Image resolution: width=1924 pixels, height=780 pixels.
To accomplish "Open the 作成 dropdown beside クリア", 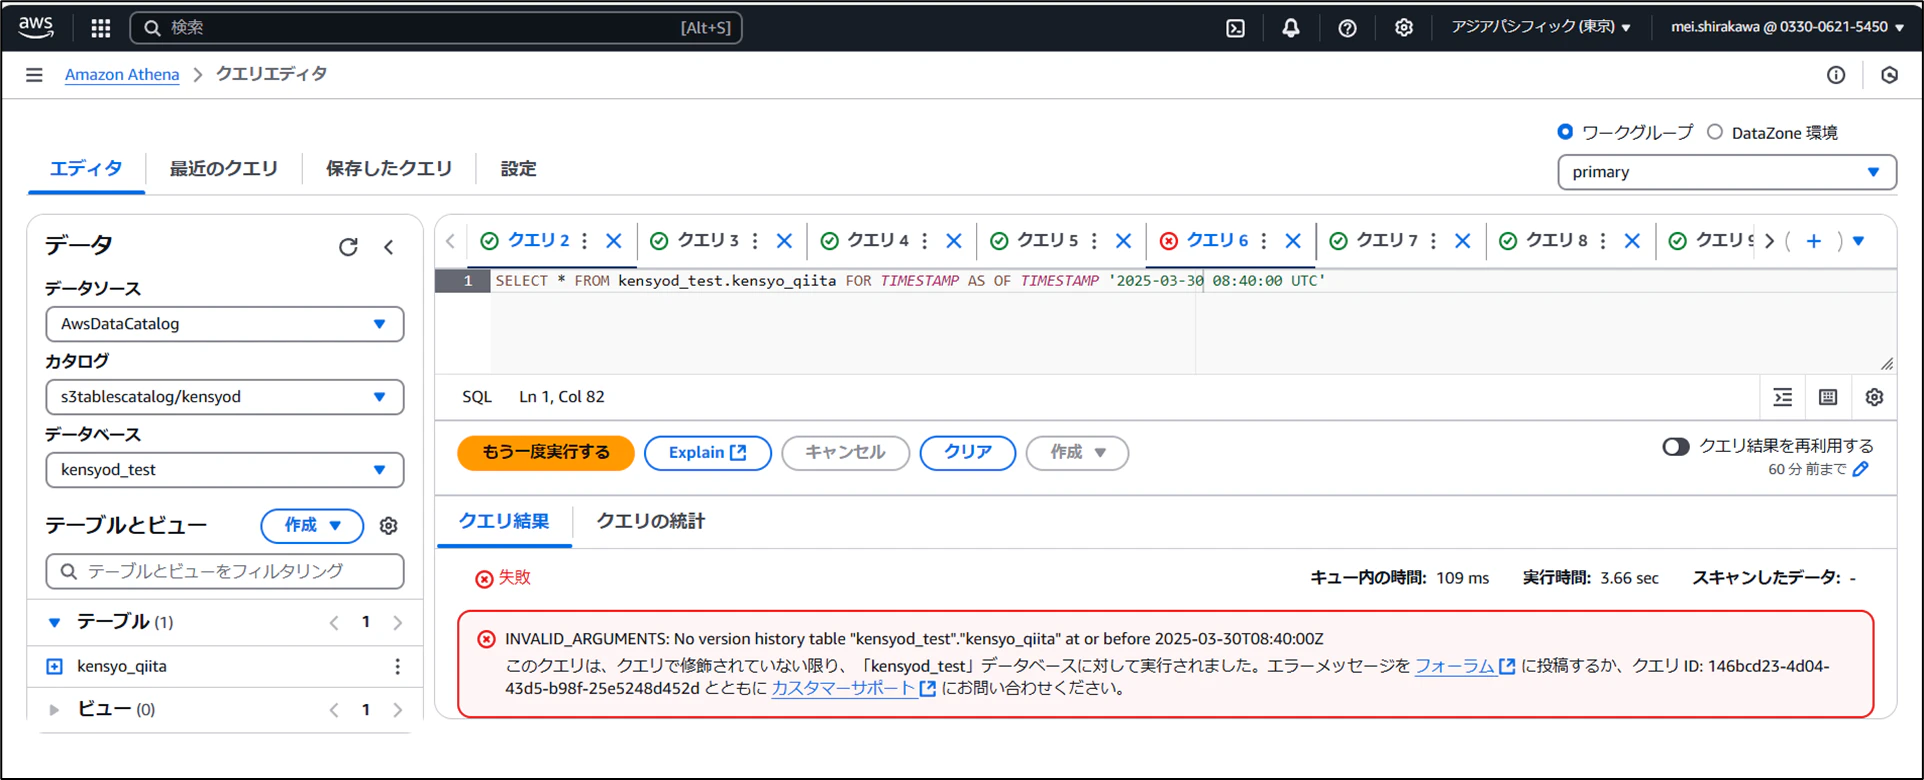I will 1077,453.
